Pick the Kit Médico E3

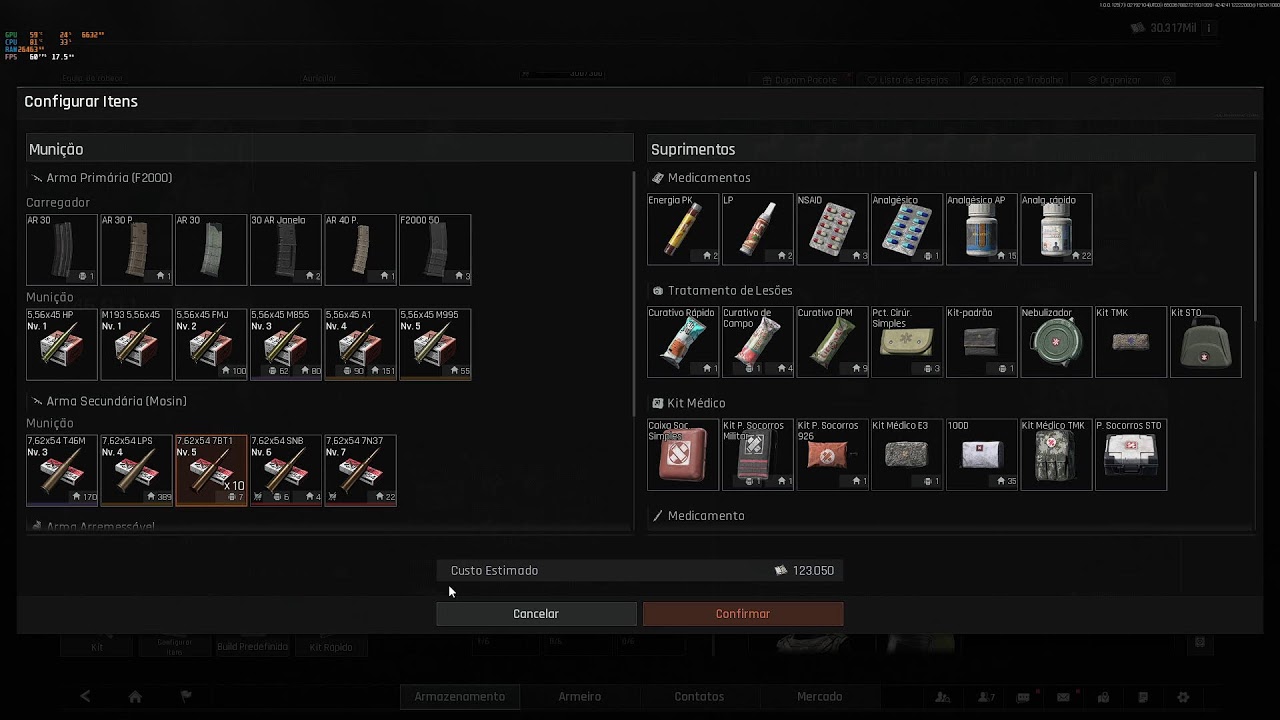click(x=907, y=455)
